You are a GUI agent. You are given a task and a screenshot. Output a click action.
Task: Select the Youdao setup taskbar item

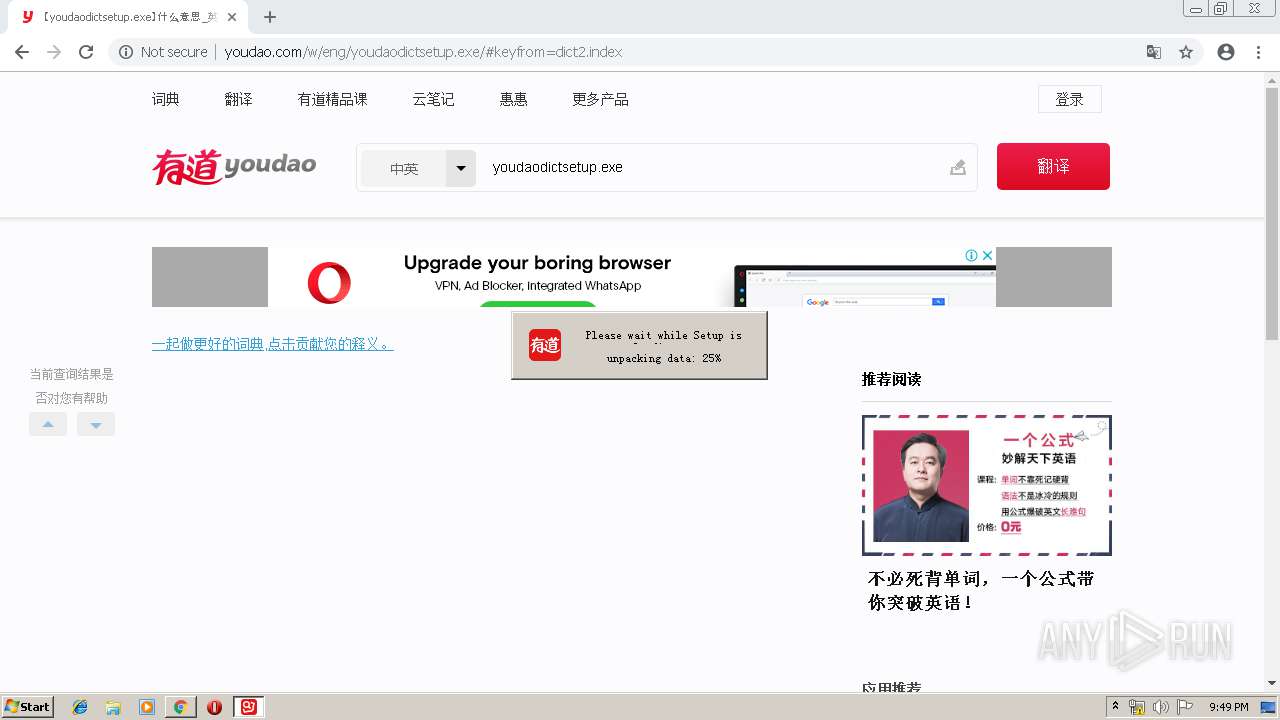[x=249, y=707]
